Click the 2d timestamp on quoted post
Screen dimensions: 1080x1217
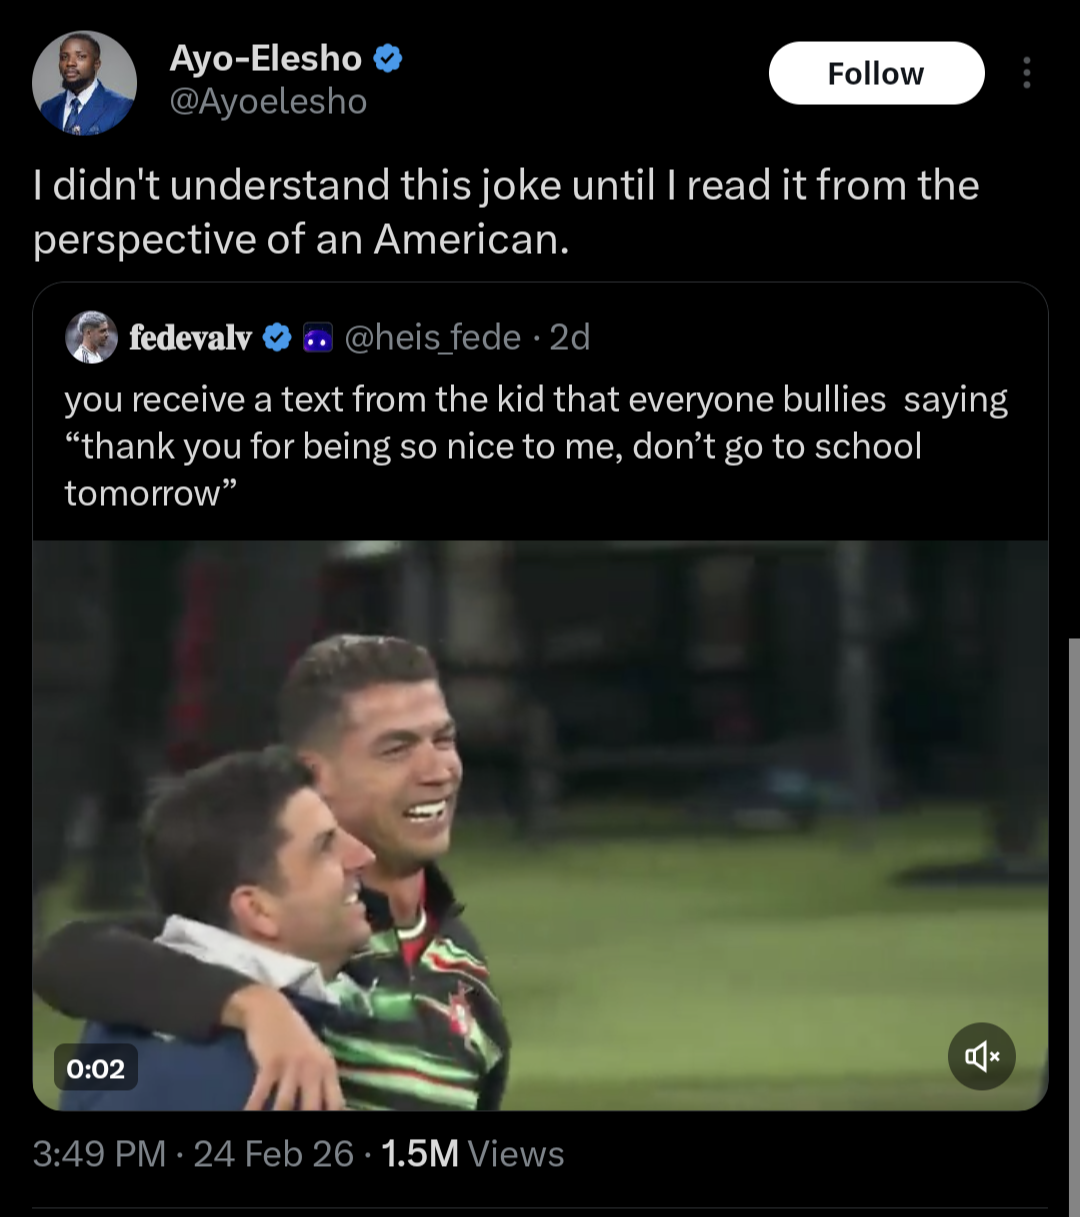point(570,338)
